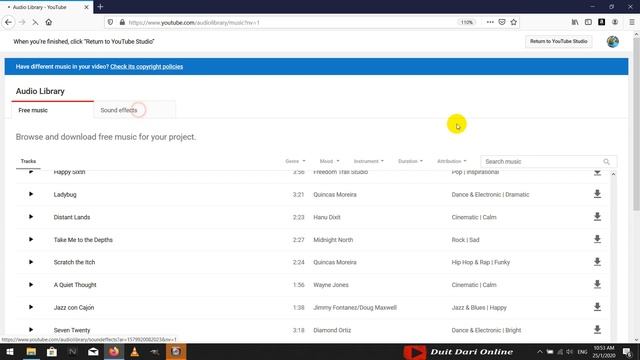Toggle the browser sidebar view

[588, 22]
